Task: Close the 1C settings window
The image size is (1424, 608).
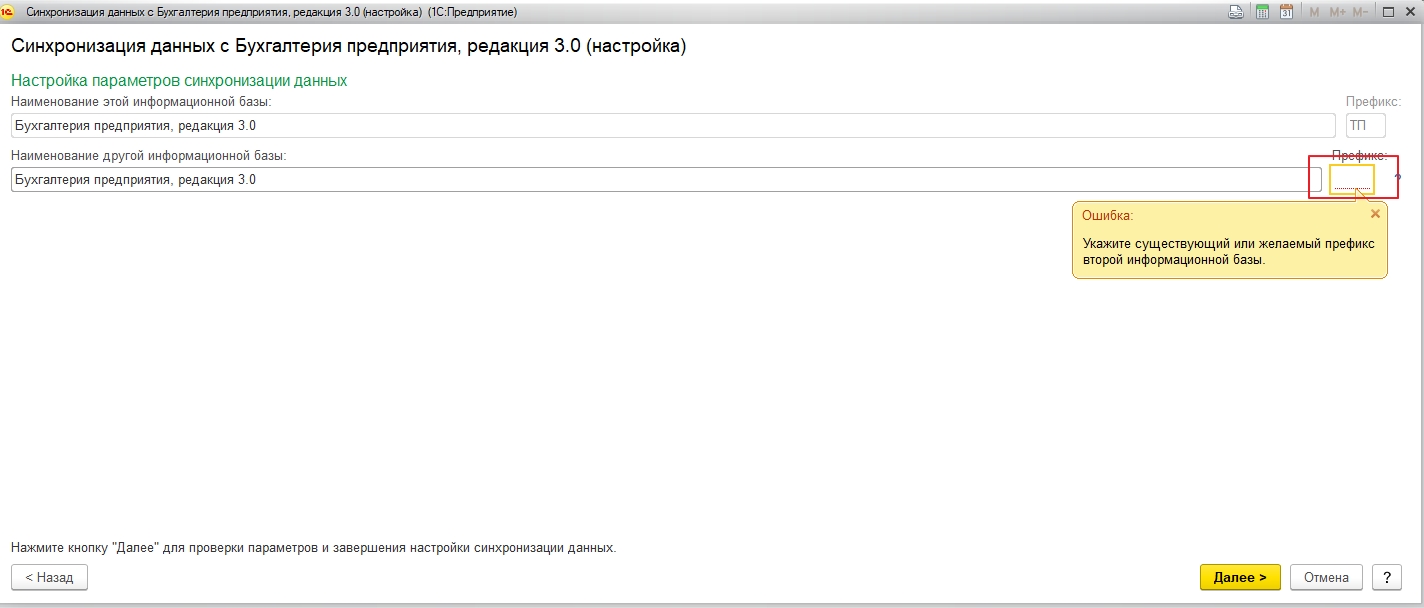Action: click(1411, 12)
